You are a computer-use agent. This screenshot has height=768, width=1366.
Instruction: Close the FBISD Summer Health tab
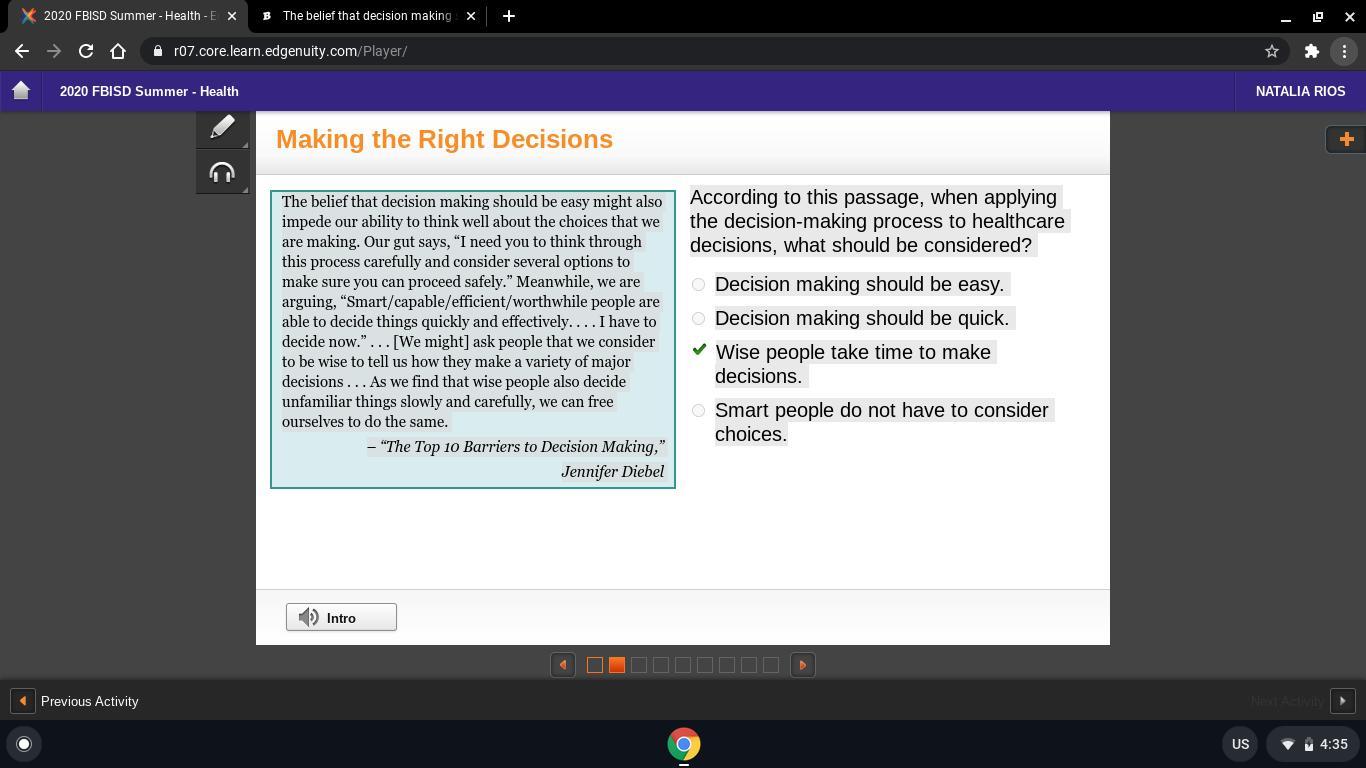[231, 16]
